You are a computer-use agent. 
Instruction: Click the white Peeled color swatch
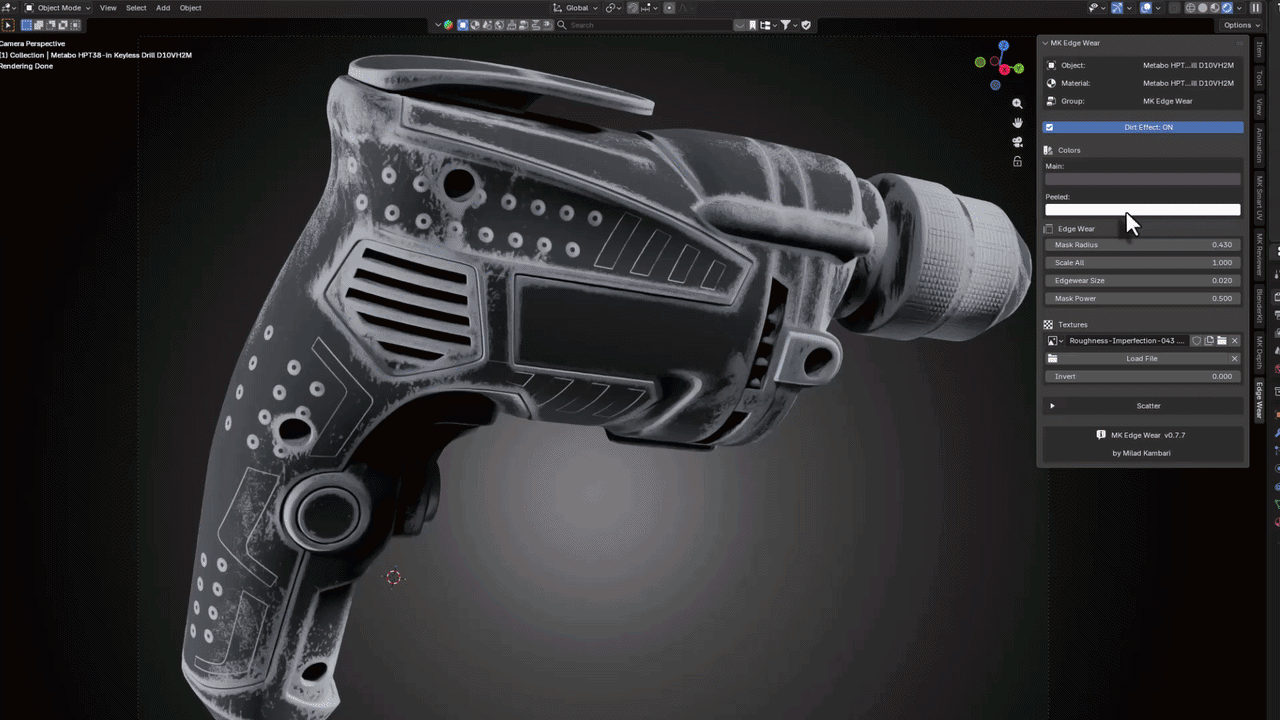tap(1142, 210)
